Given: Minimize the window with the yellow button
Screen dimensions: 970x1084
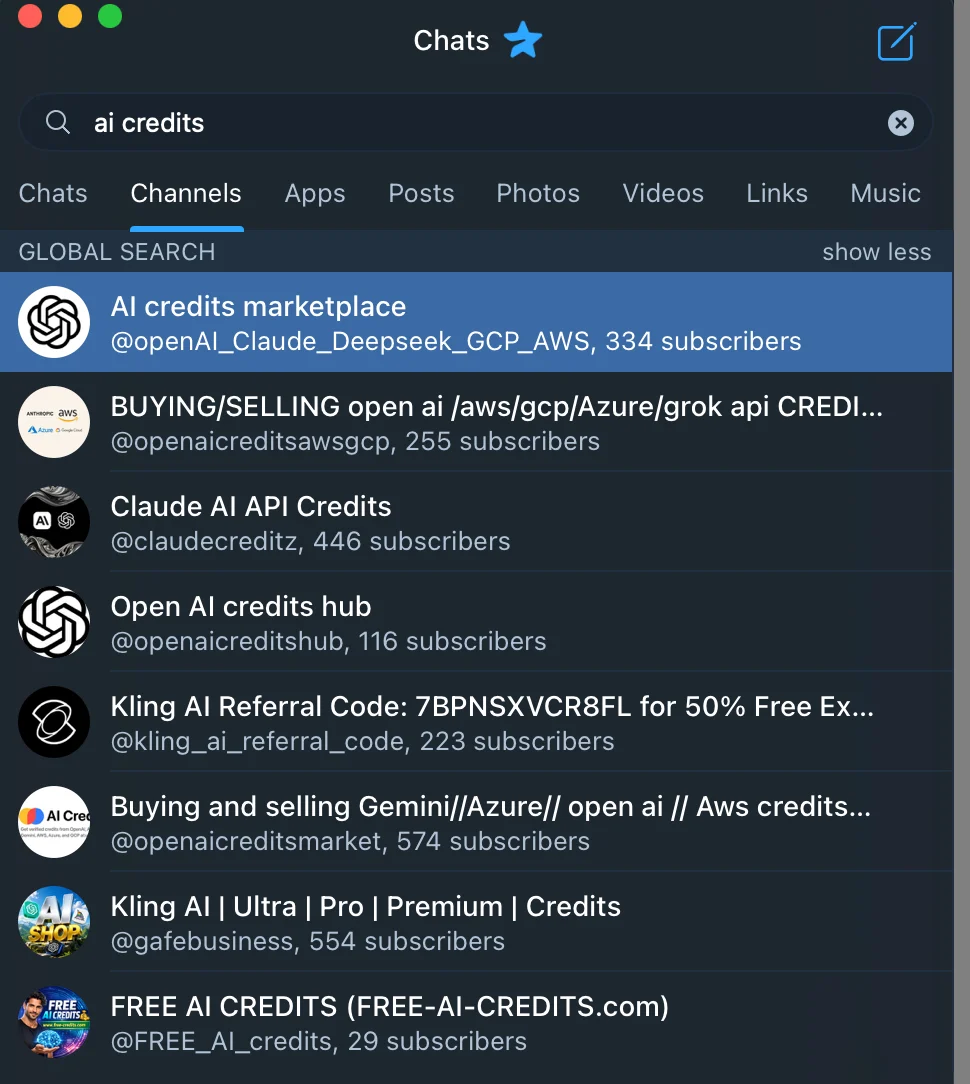Looking at the screenshot, I should point(70,15).
